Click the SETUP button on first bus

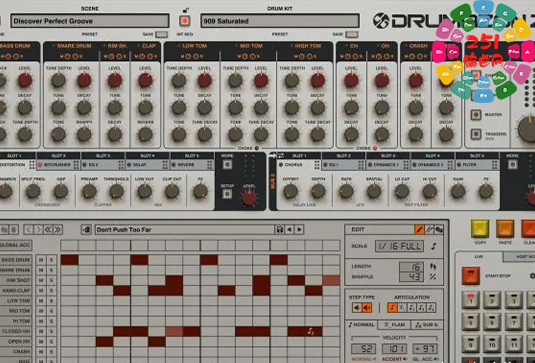click(227, 194)
